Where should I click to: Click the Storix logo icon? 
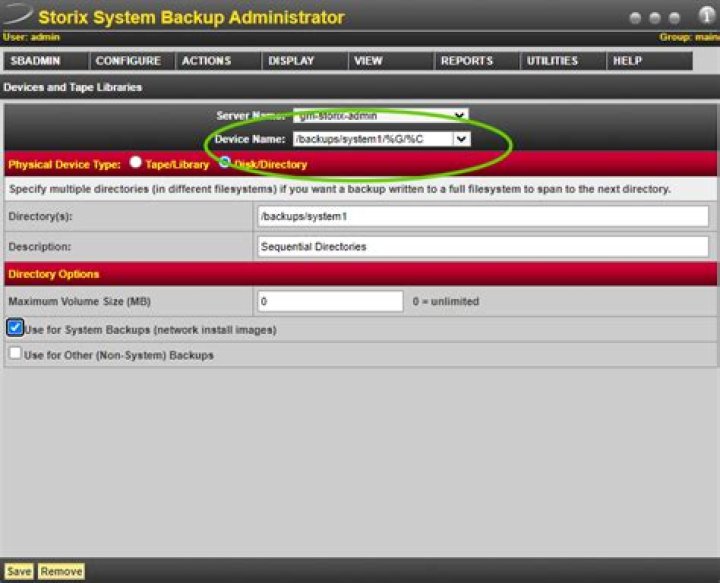tap(17, 13)
